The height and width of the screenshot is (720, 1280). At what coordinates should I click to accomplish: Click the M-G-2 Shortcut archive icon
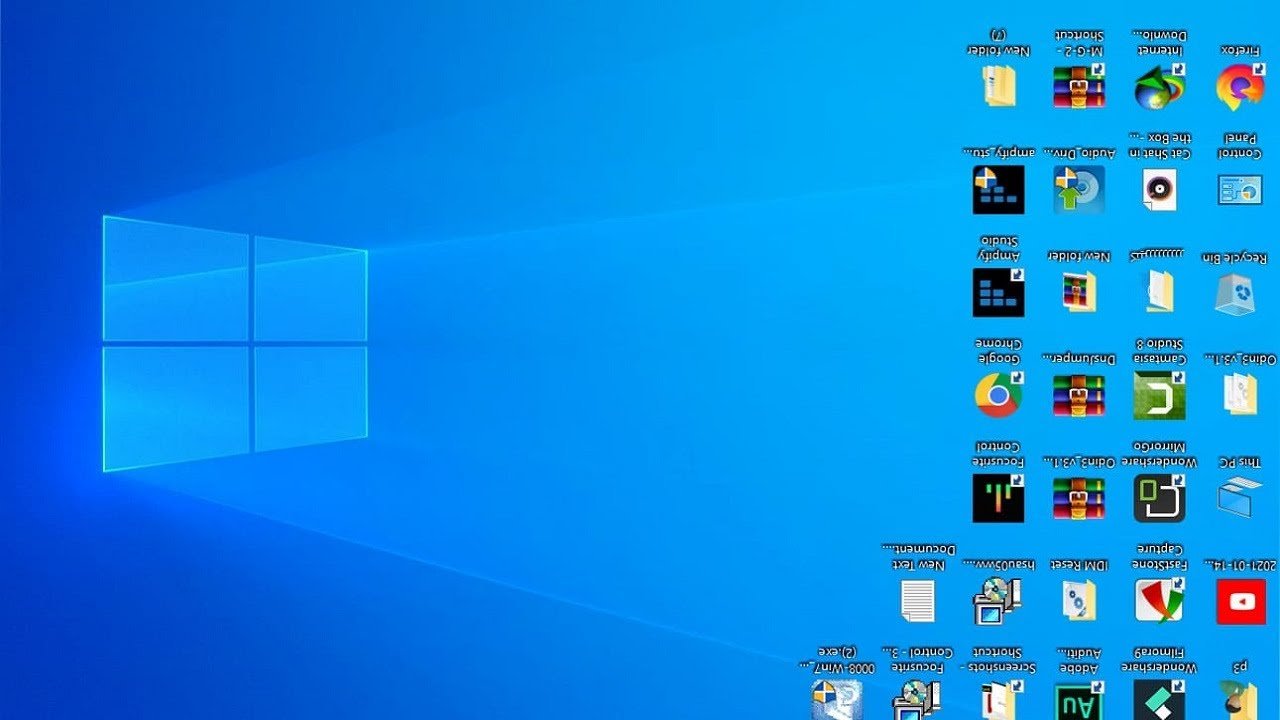click(1079, 86)
